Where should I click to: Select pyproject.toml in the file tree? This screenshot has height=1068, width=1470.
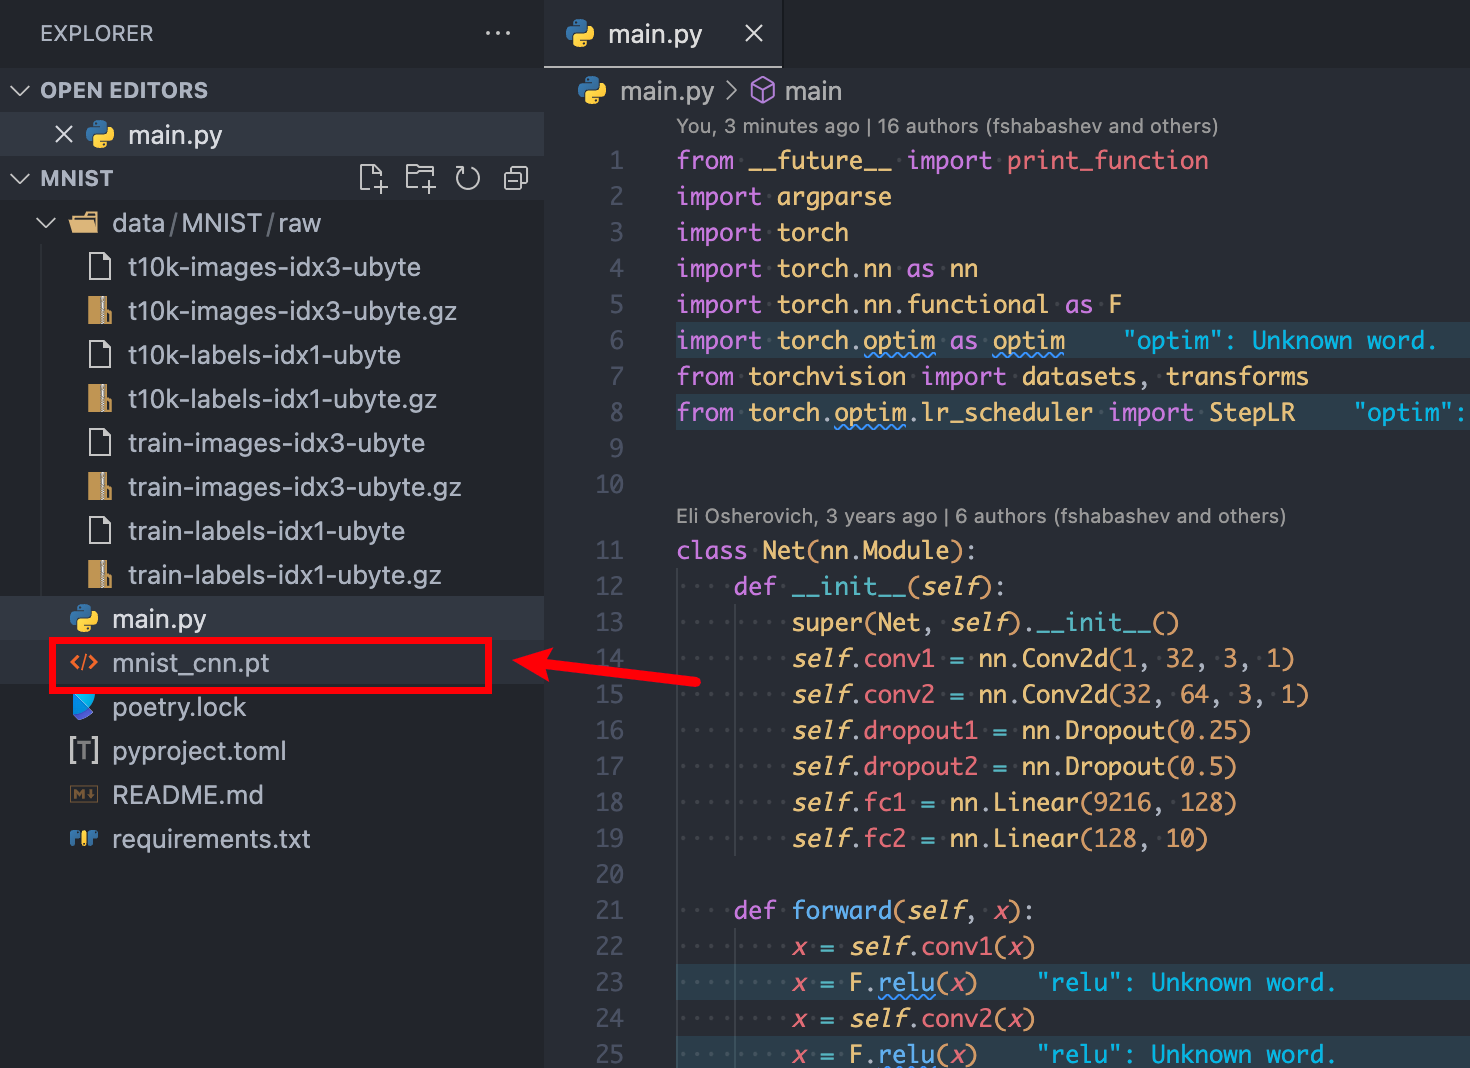pos(198,751)
